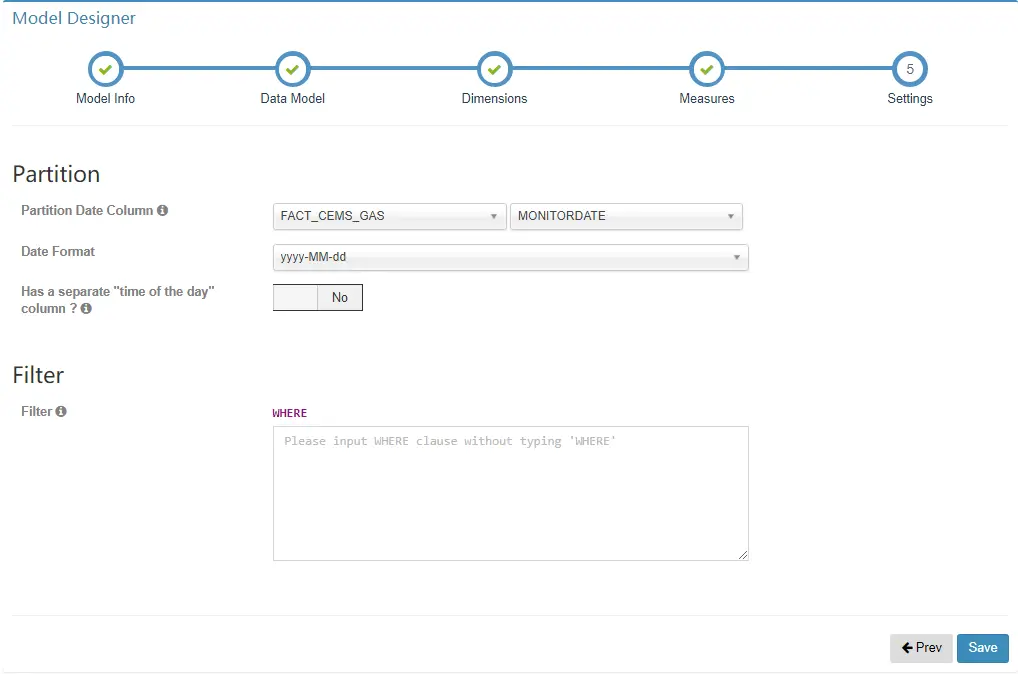The height and width of the screenshot is (674, 1018).
Task: Go to the Dimensions step circle
Action: coord(494,69)
